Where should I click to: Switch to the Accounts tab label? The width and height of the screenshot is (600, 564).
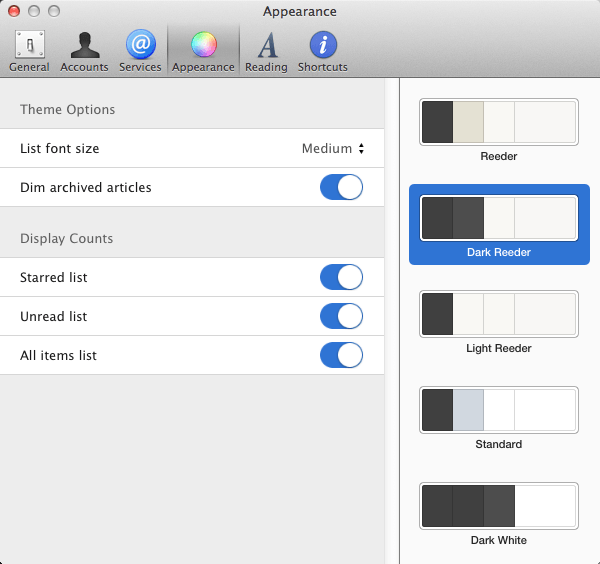tap(84, 67)
